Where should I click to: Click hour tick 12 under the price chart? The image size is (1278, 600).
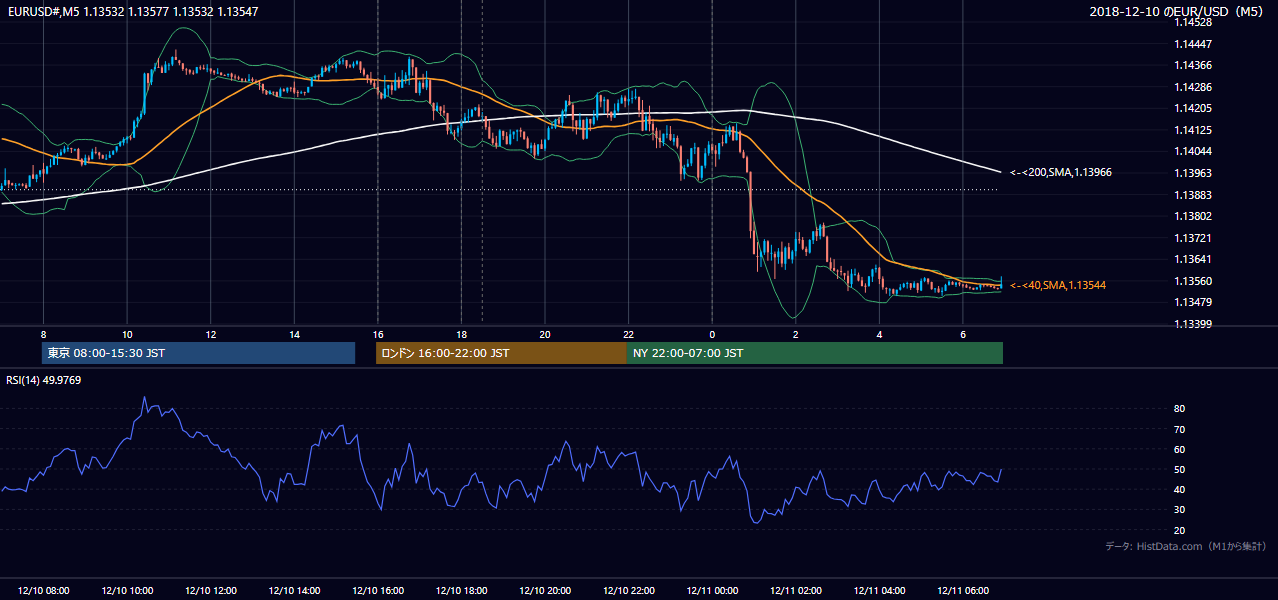click(x=211, y=334)
